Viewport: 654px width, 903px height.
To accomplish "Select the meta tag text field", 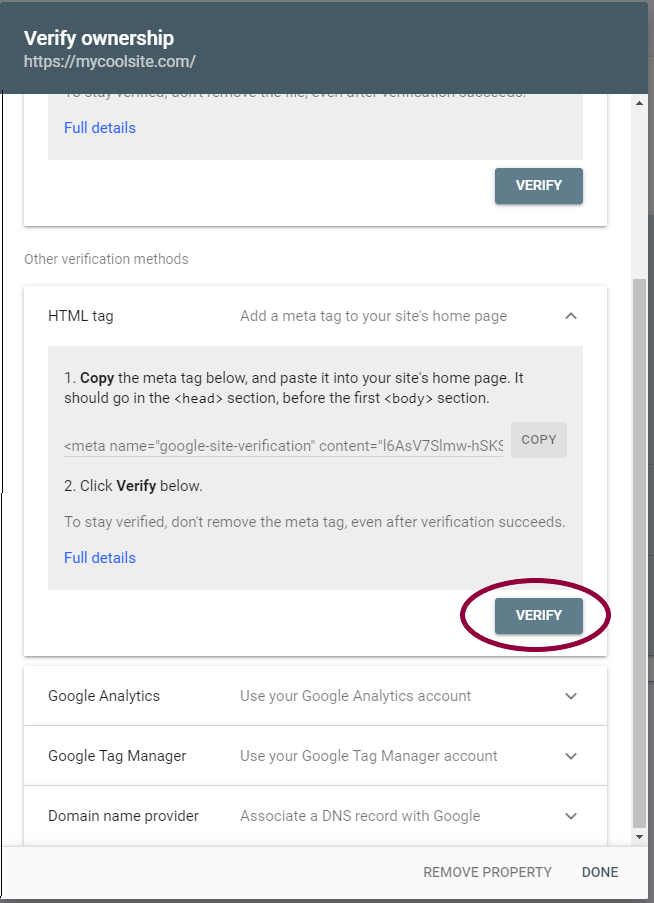I will click(x=283, y=446).
